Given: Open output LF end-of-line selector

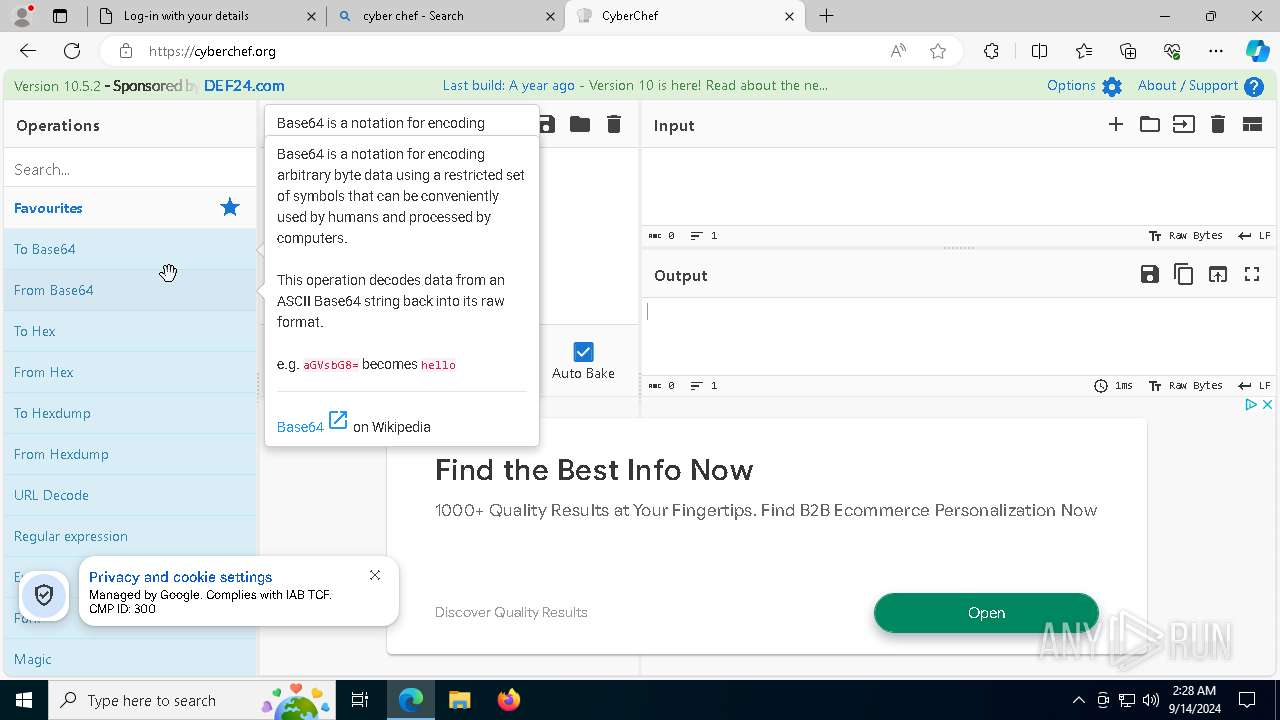Looking at the screenshot, I should pos(1254,386).
